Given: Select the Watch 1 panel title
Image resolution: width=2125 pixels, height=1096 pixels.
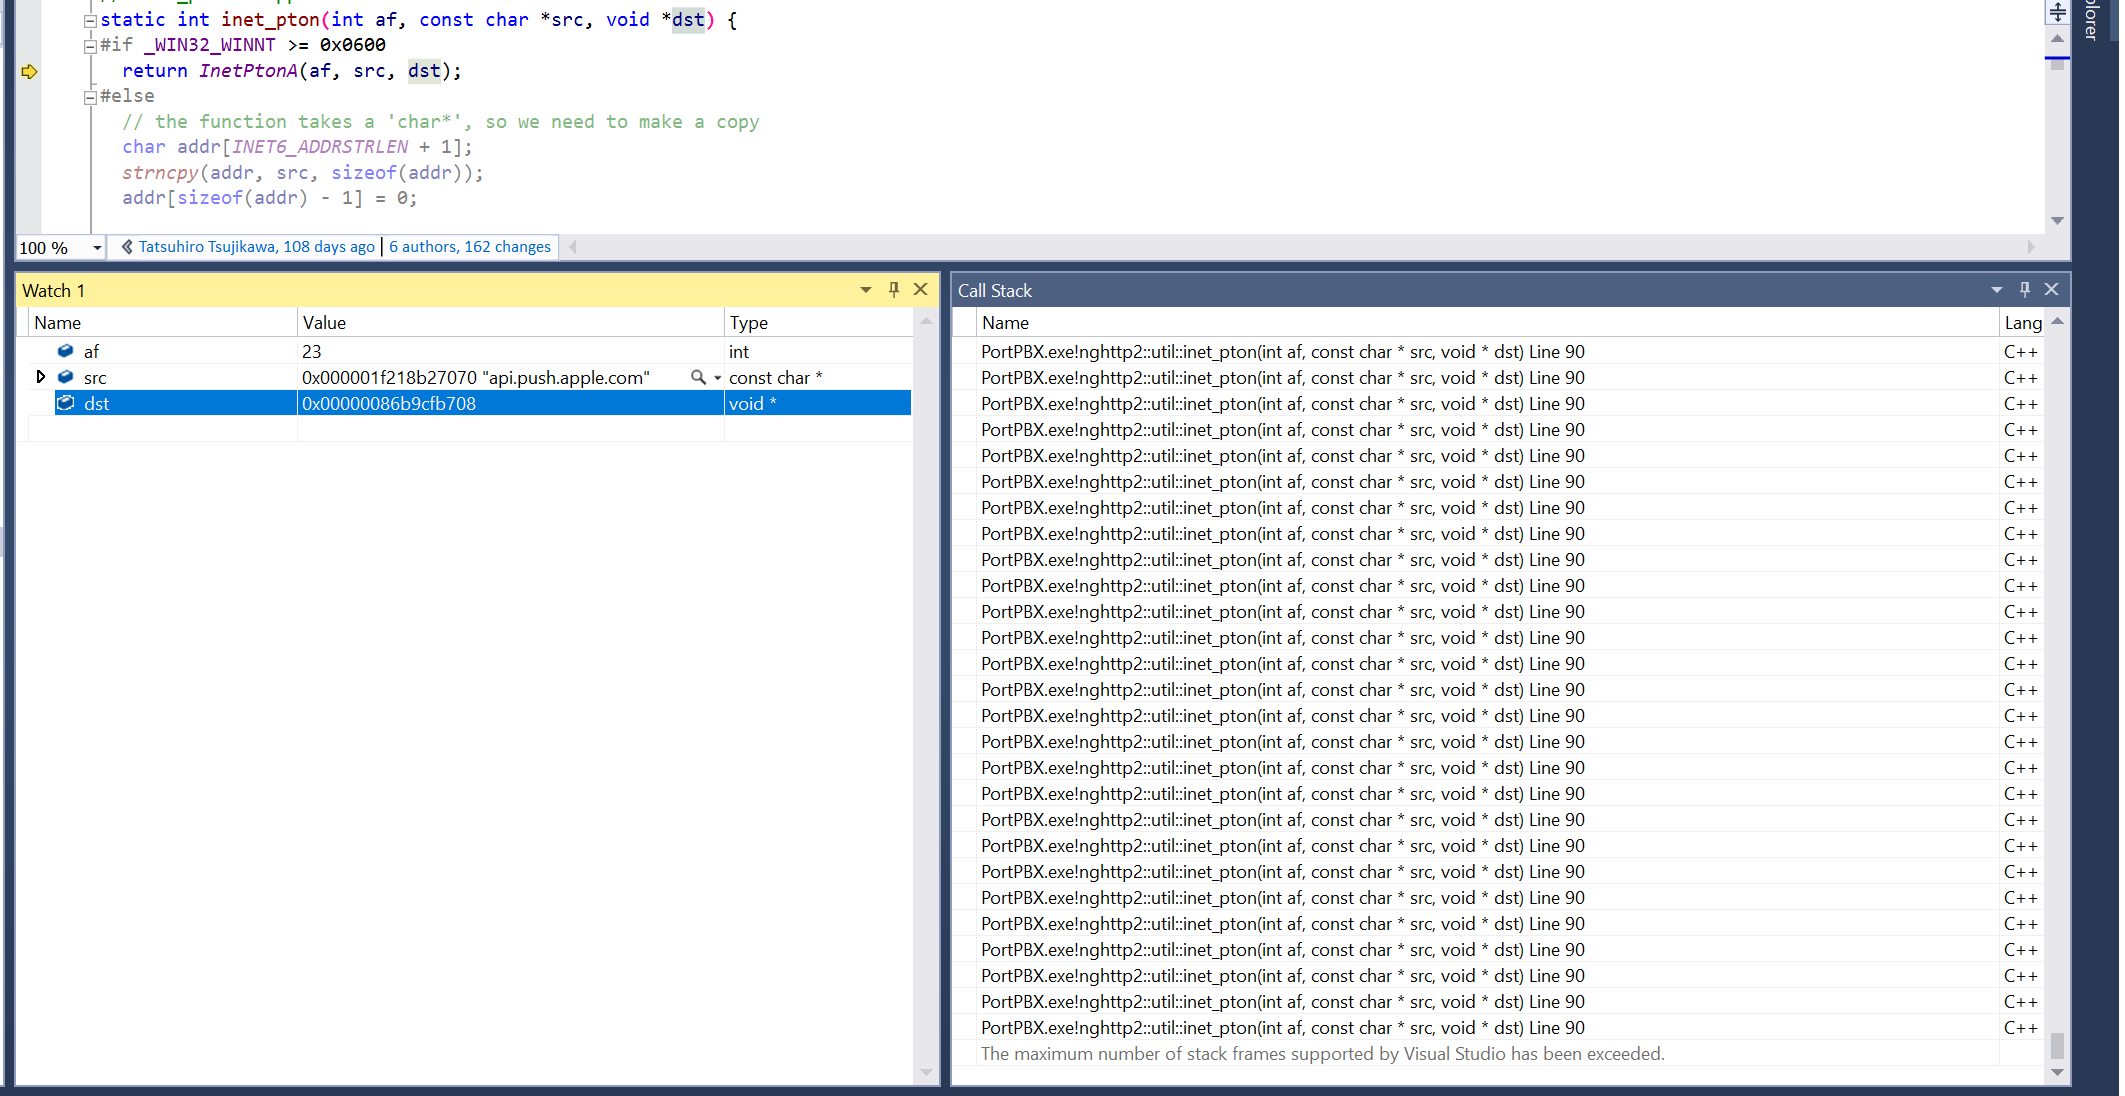Looking at the screenshot, I should click(x=53, y=290).
